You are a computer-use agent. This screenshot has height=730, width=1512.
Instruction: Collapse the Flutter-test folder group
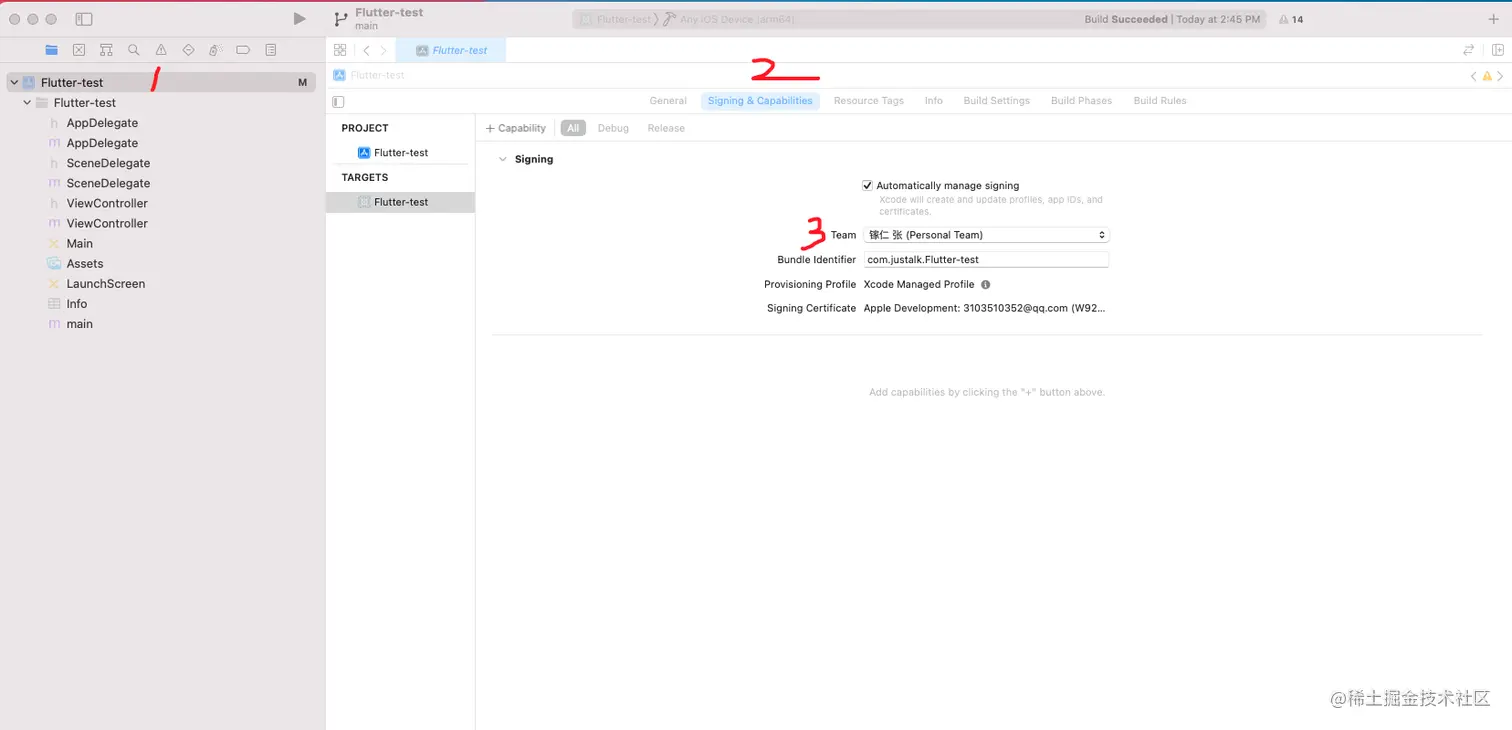(27, 103)
